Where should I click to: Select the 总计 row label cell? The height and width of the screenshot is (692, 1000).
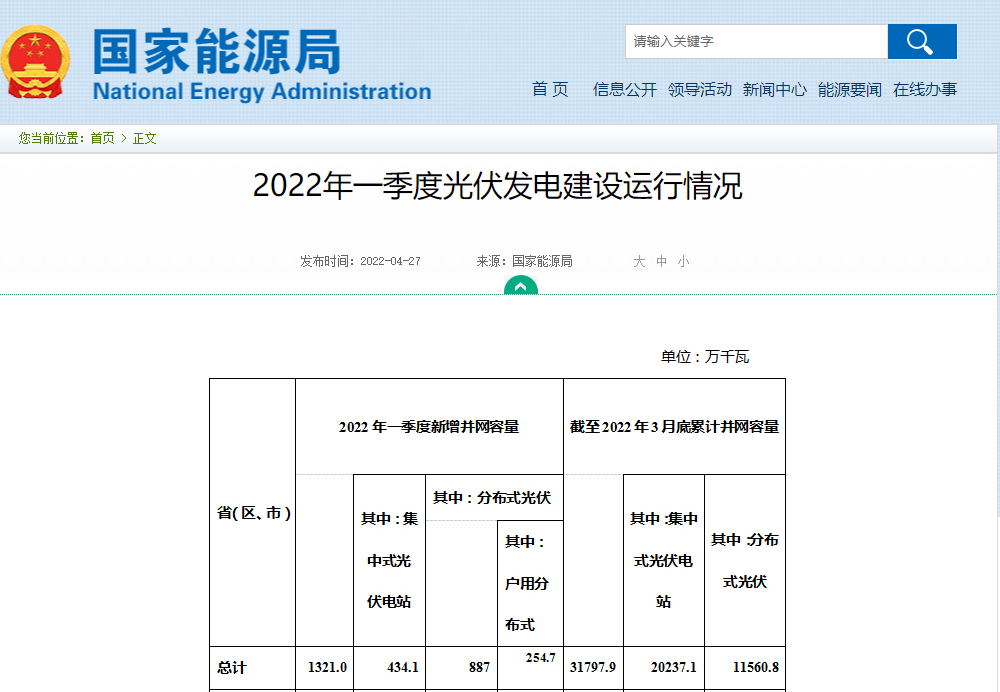pyautogui.click(x=232, y=667)
